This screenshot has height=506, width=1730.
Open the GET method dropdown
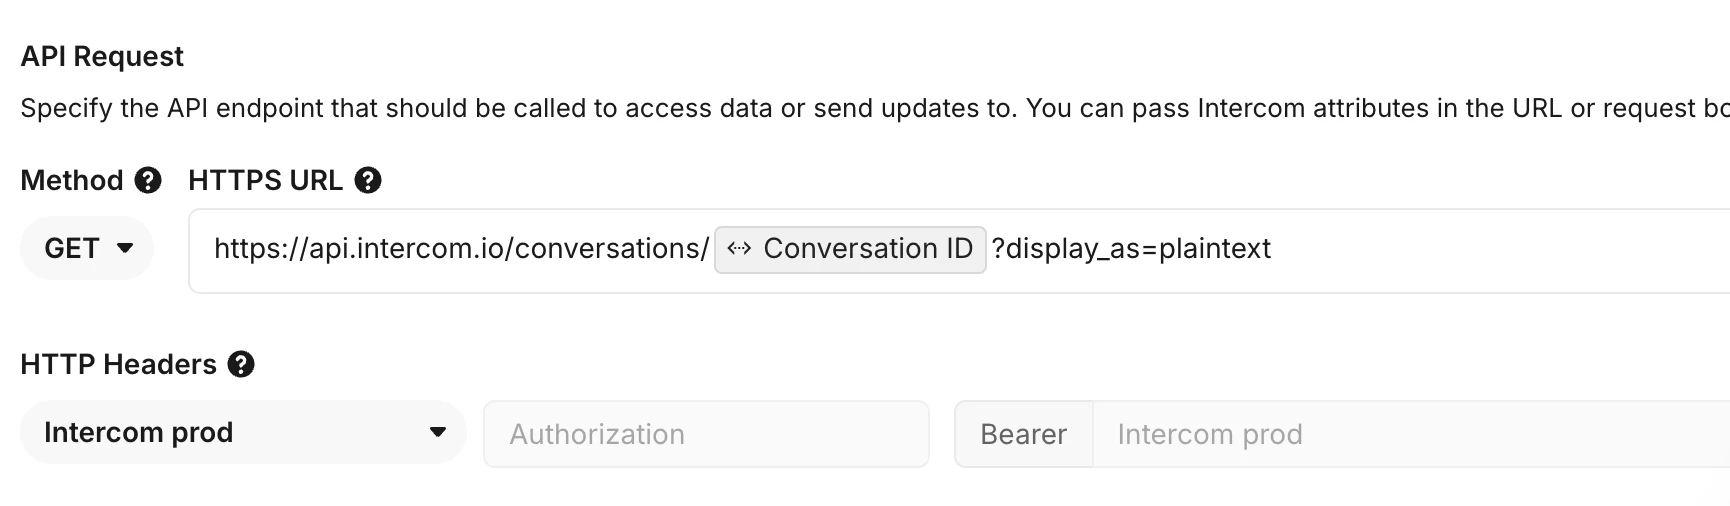click(x=87, y=248)
